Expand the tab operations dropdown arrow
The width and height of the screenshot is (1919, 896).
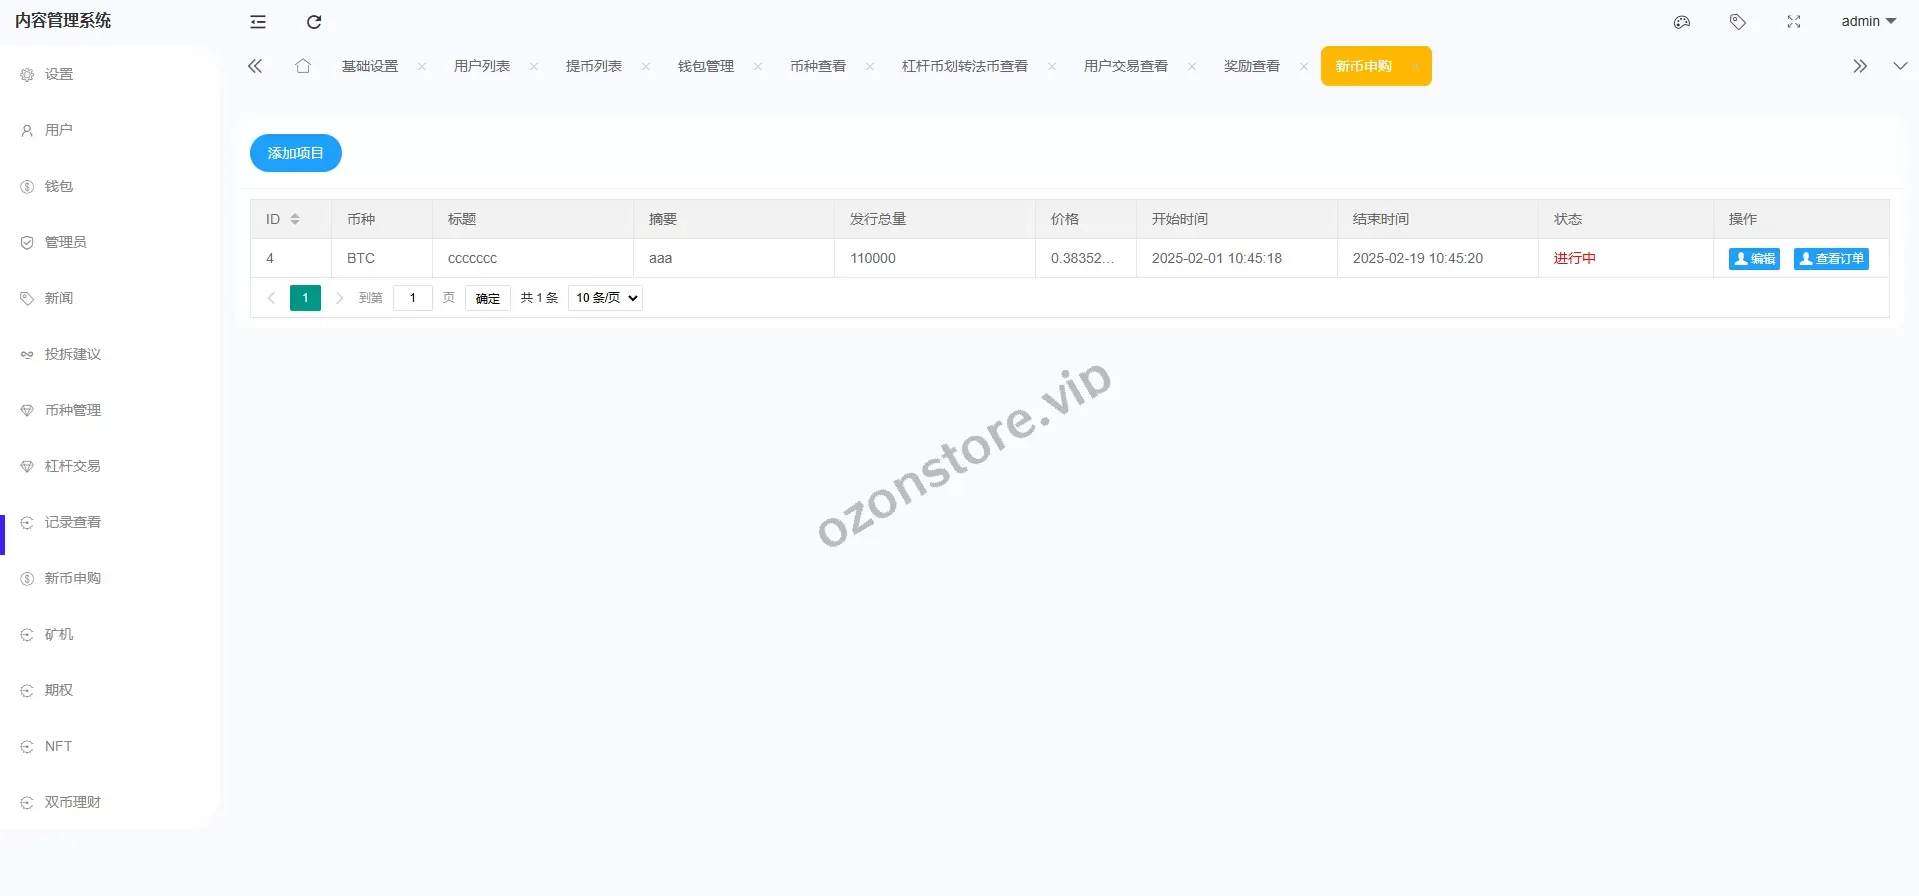tap(1900, 66)
